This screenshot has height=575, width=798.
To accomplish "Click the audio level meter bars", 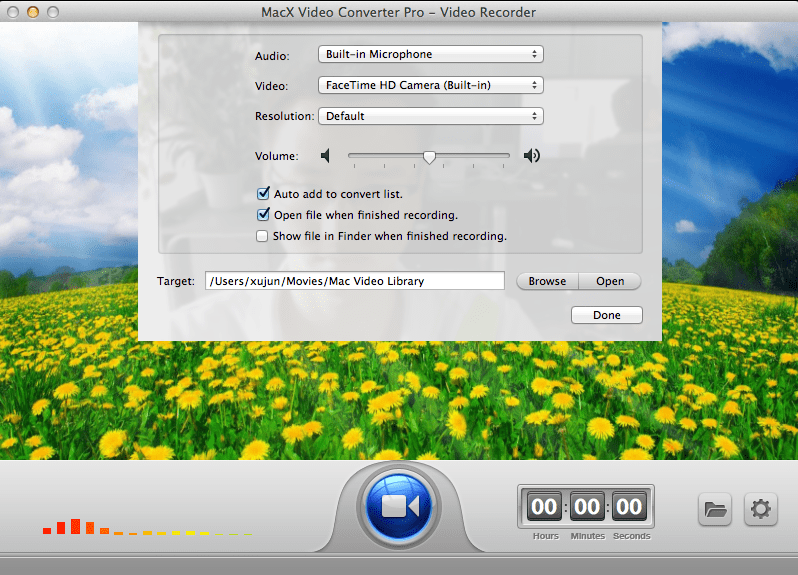I will pos(148,527).
